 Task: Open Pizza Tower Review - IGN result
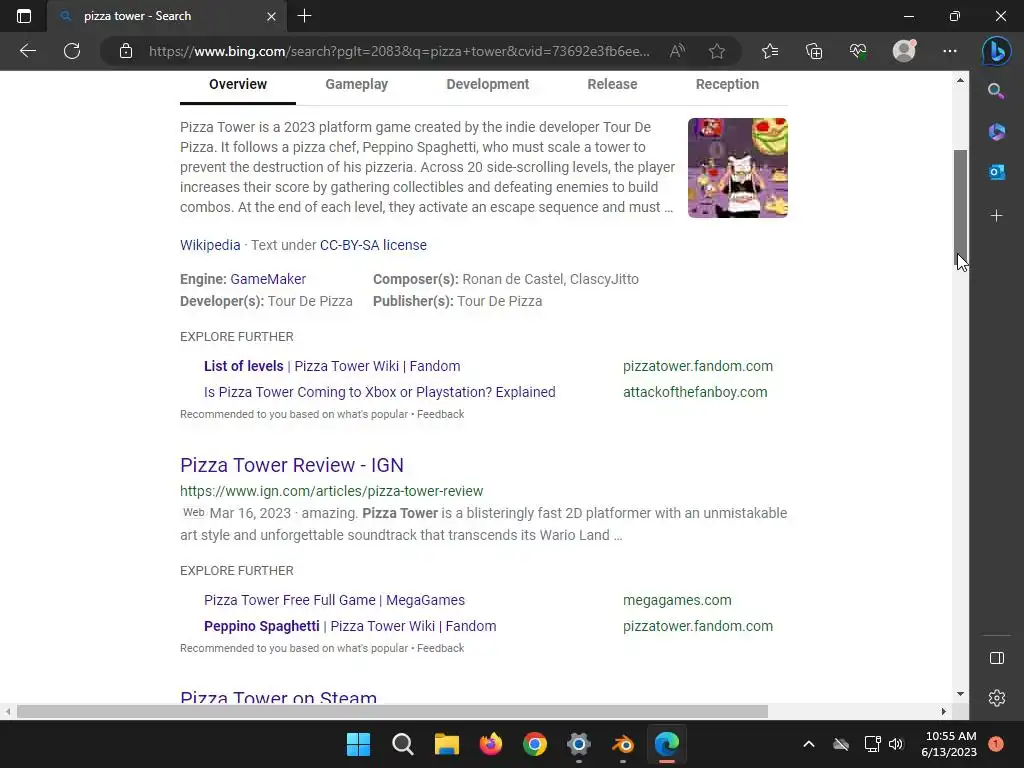click(292, 465)
